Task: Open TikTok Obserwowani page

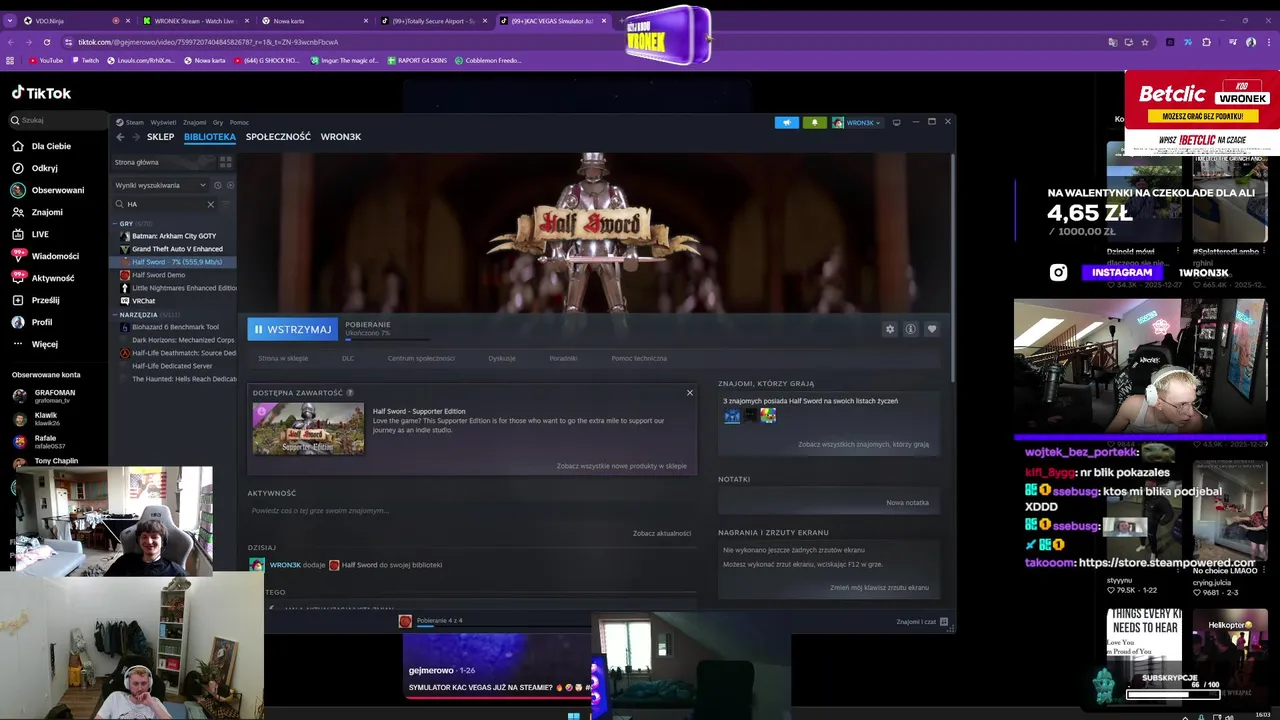Action: point(58,190)
